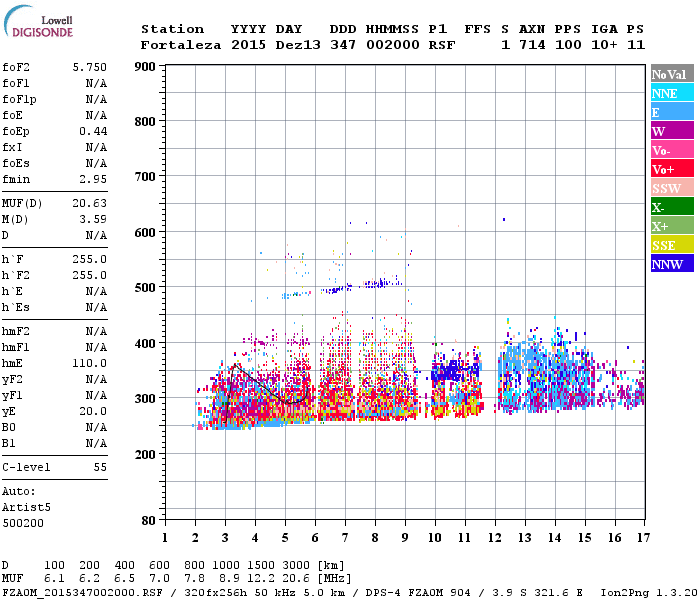The height and width of the screenshot is (600, 700).
Task: Click the hmF2 N/A value
Action: tap(97, 331)
